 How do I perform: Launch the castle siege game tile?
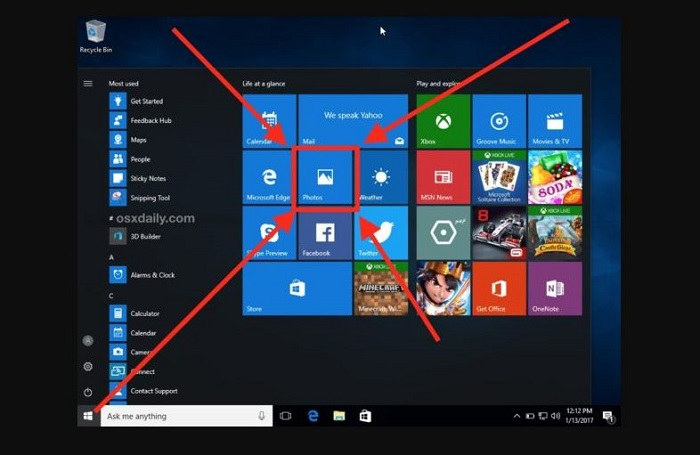[x=555, y=233]
